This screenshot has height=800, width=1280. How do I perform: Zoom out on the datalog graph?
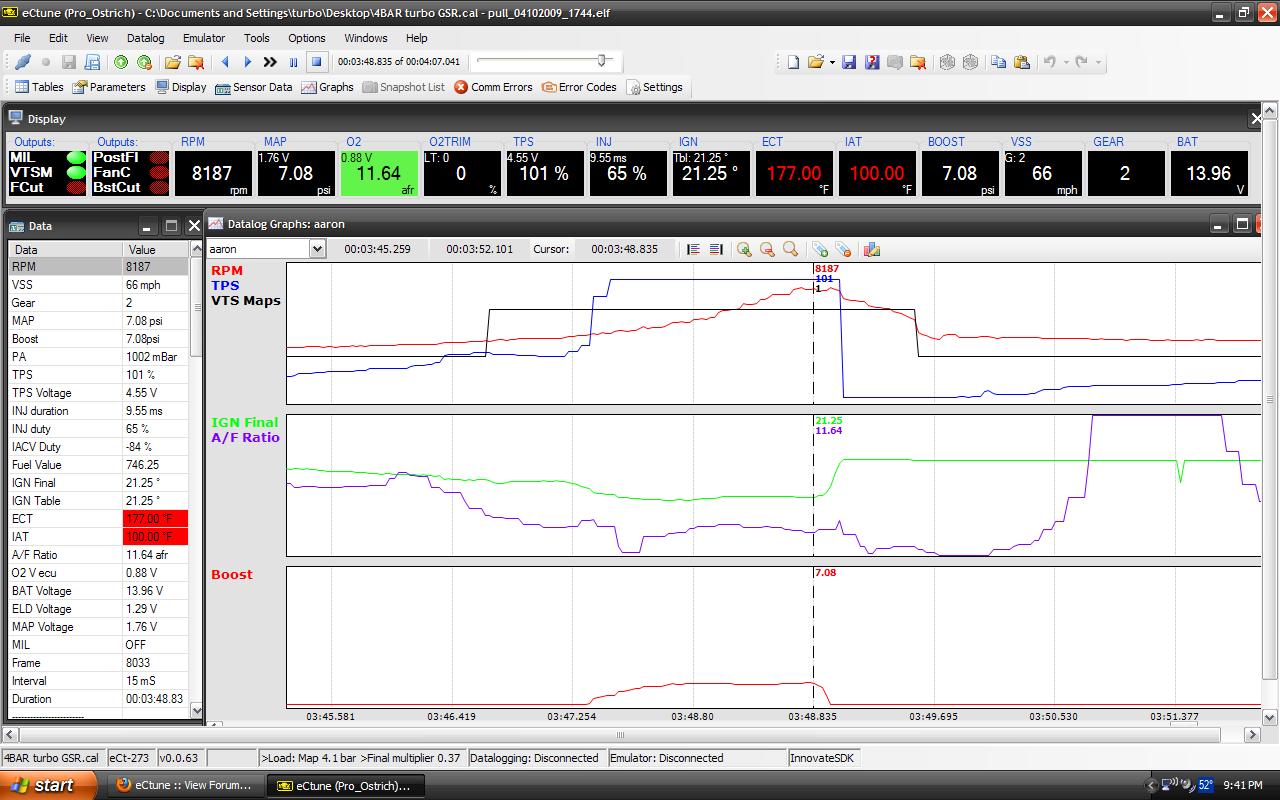pyautogui.click(x=767, y=249)
